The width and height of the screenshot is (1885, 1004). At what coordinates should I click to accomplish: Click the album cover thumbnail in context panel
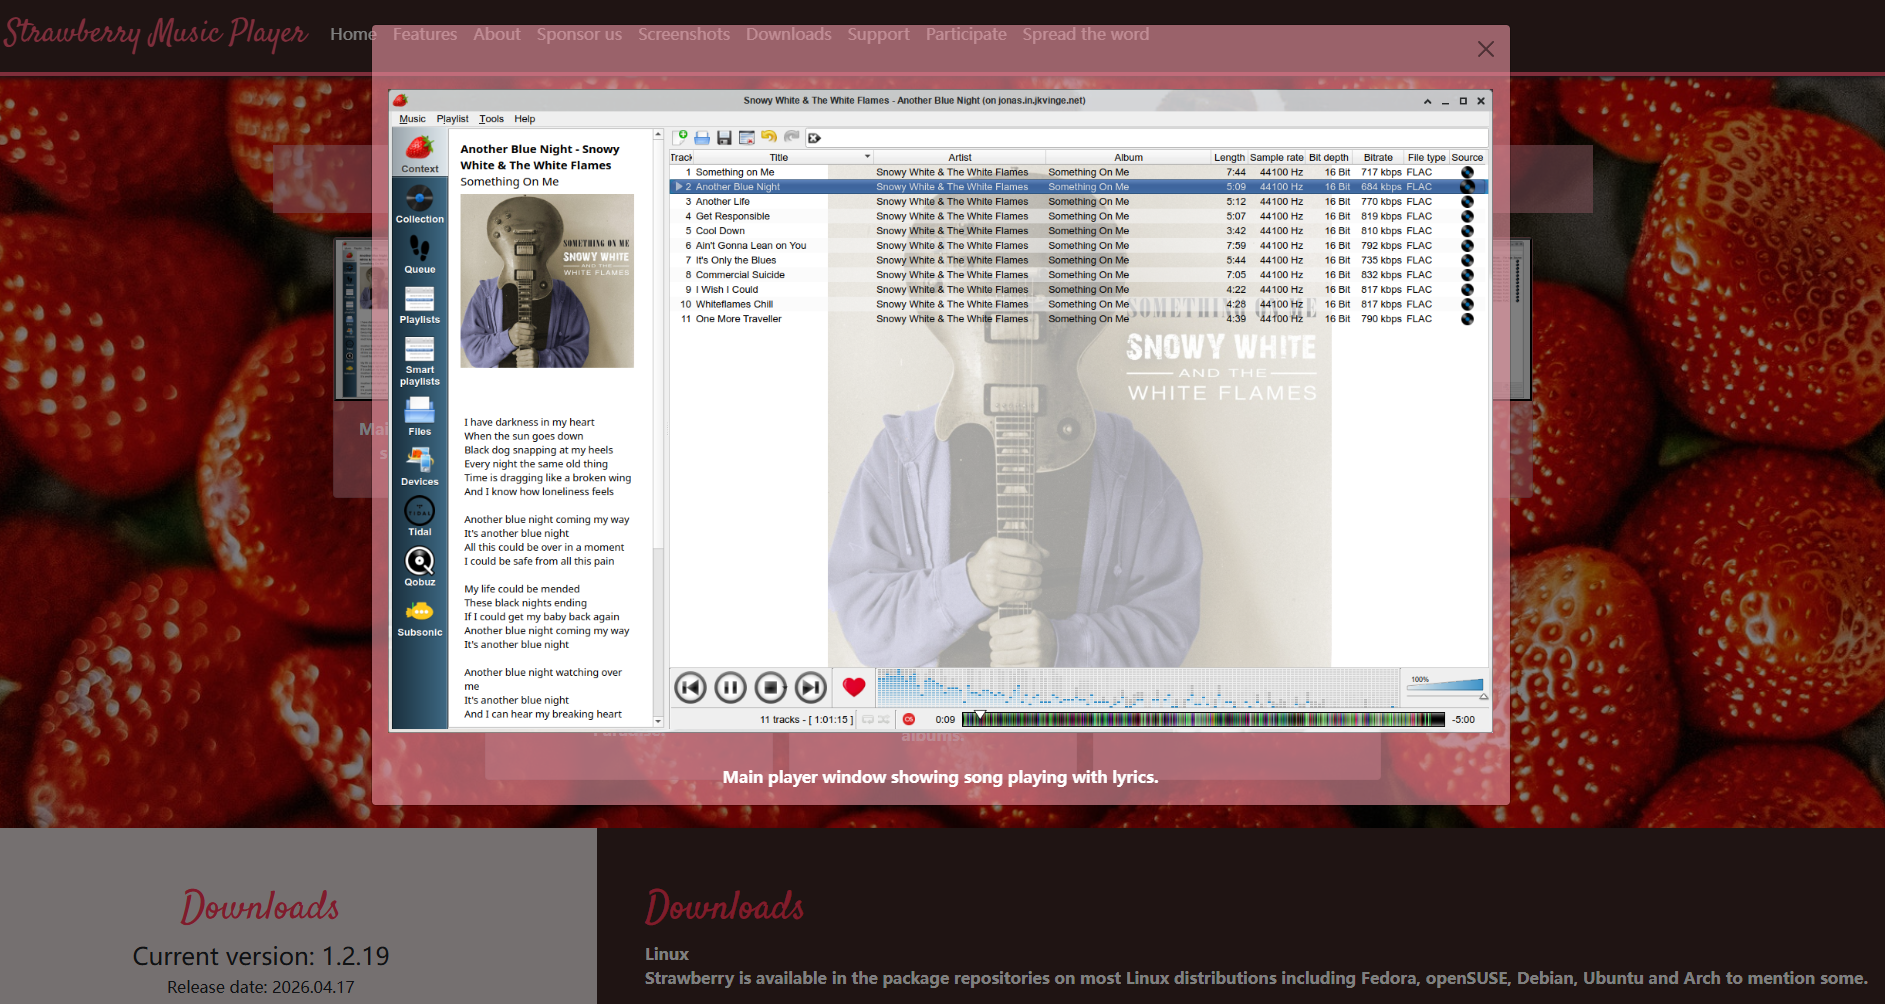[x=547, y=281]
